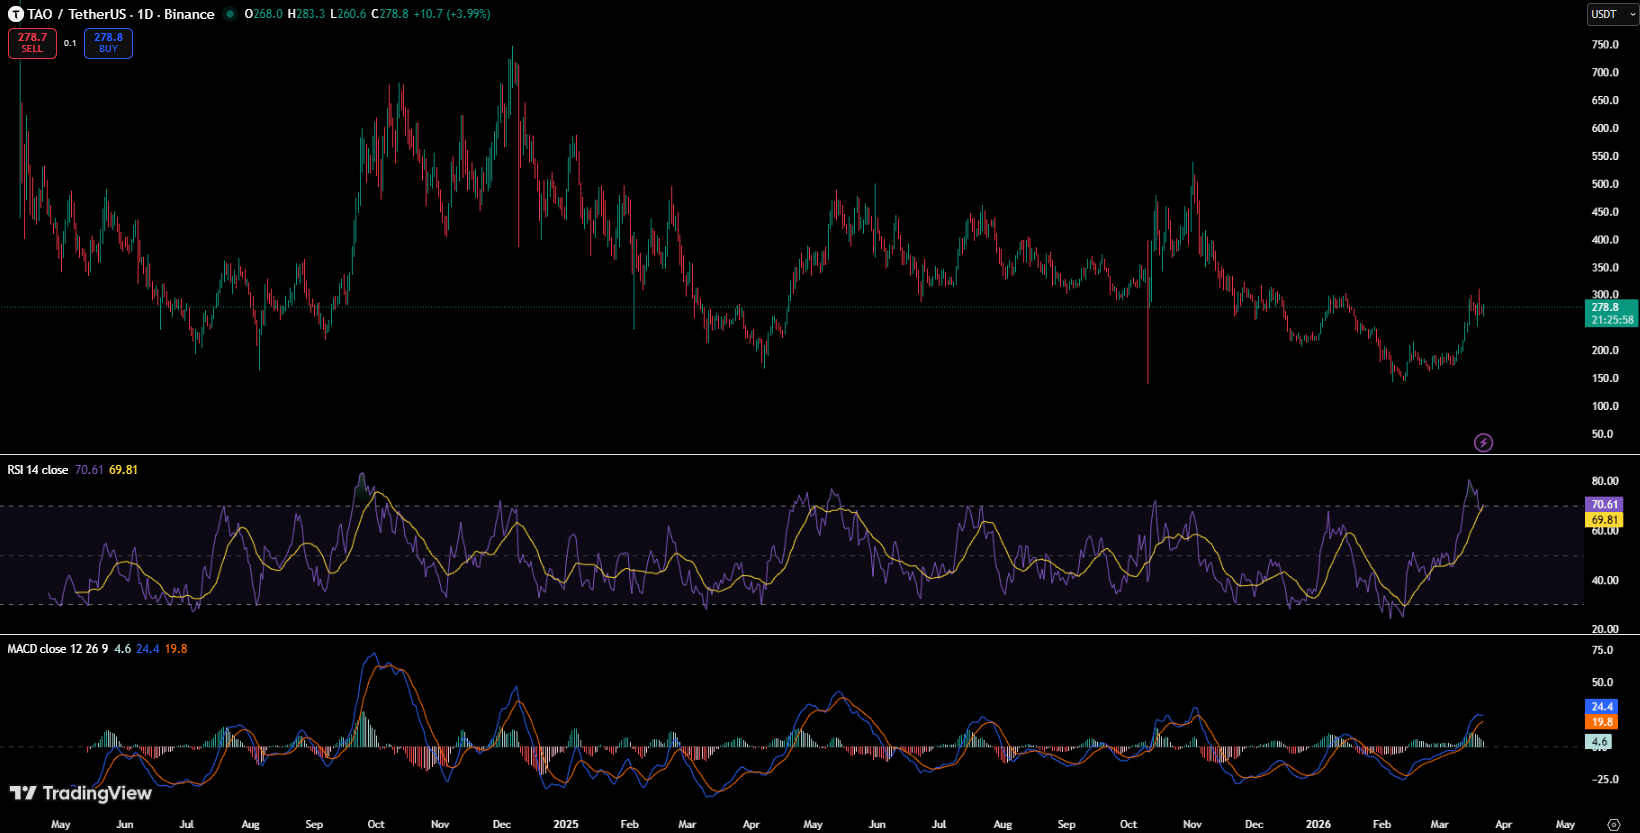
Task: Edit the 0.1 order quantity field
Action: coord(70,43)
